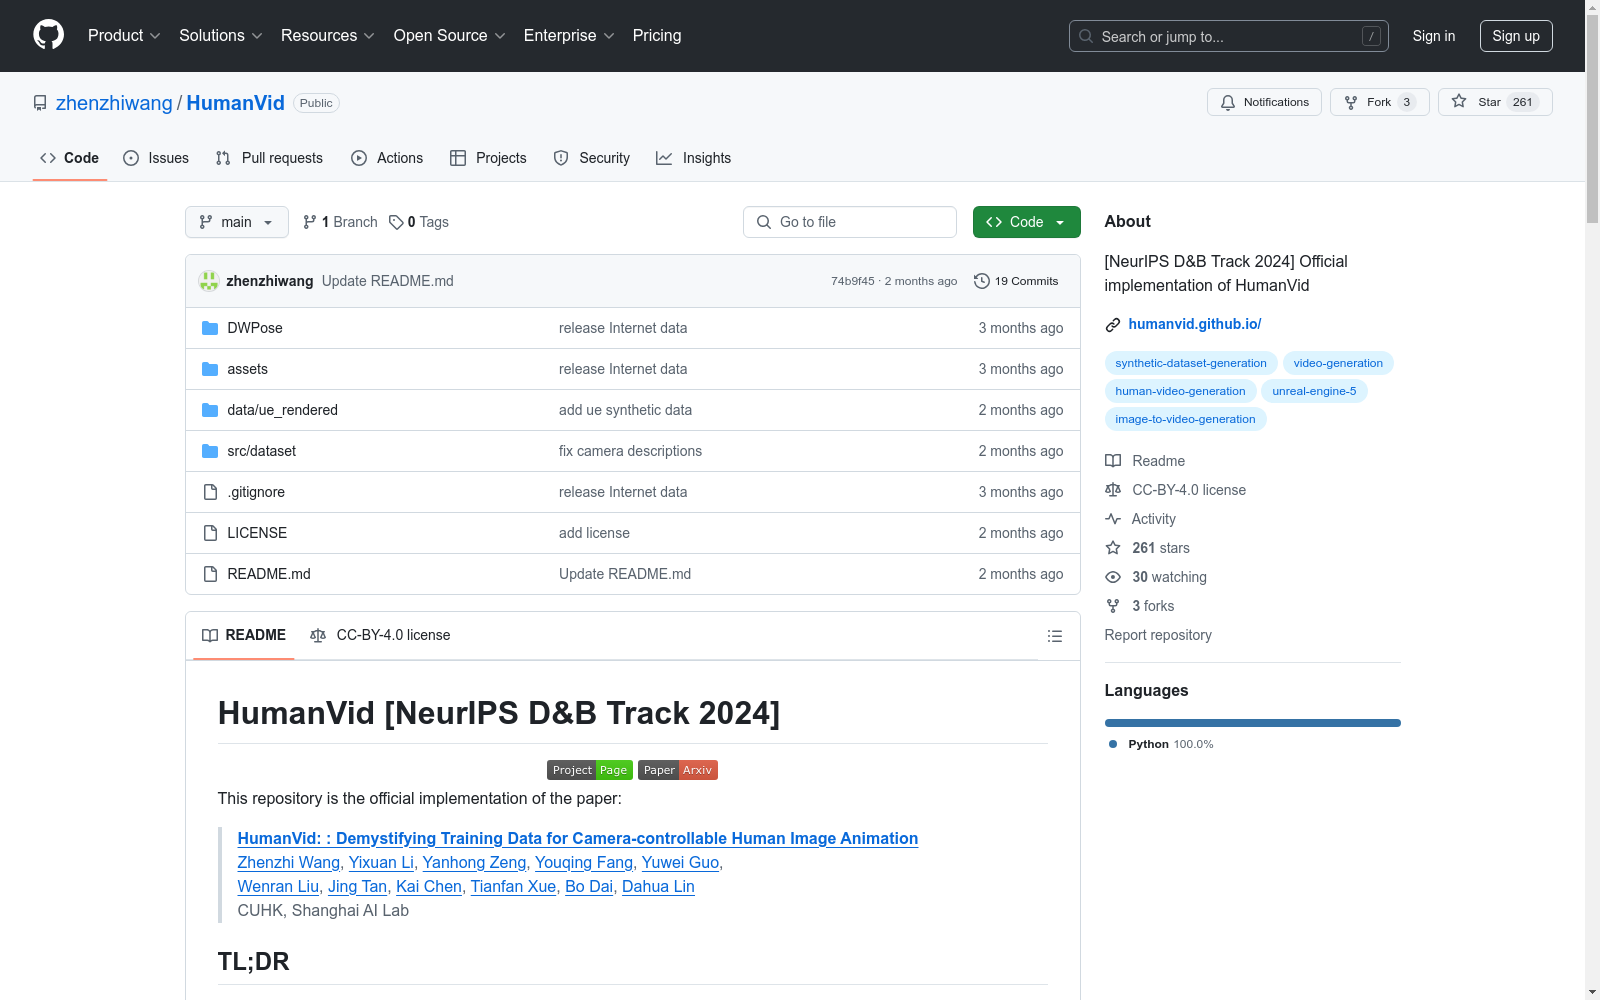Click the scale icon next to CC-BY-4.0 license
1600x1000 pixels.
click(x=1113, y=490)
